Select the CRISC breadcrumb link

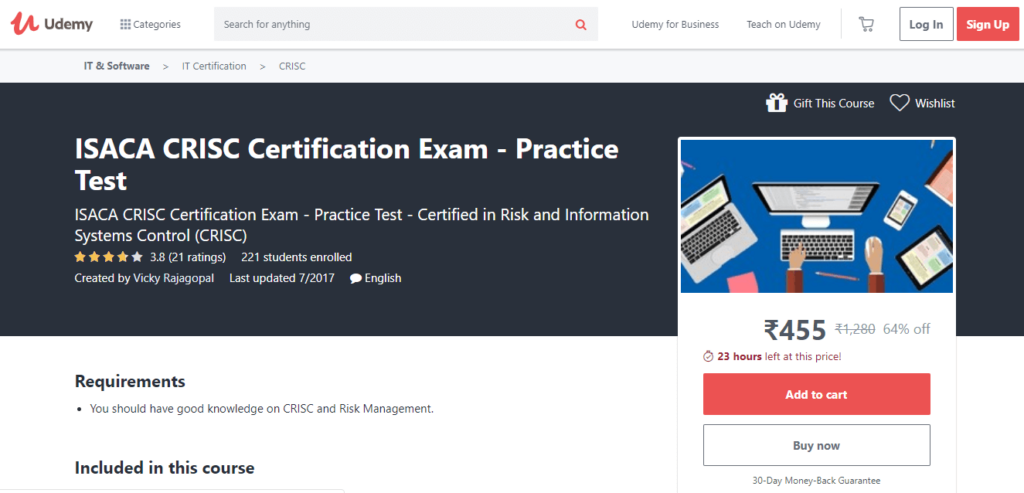[293, 66]
